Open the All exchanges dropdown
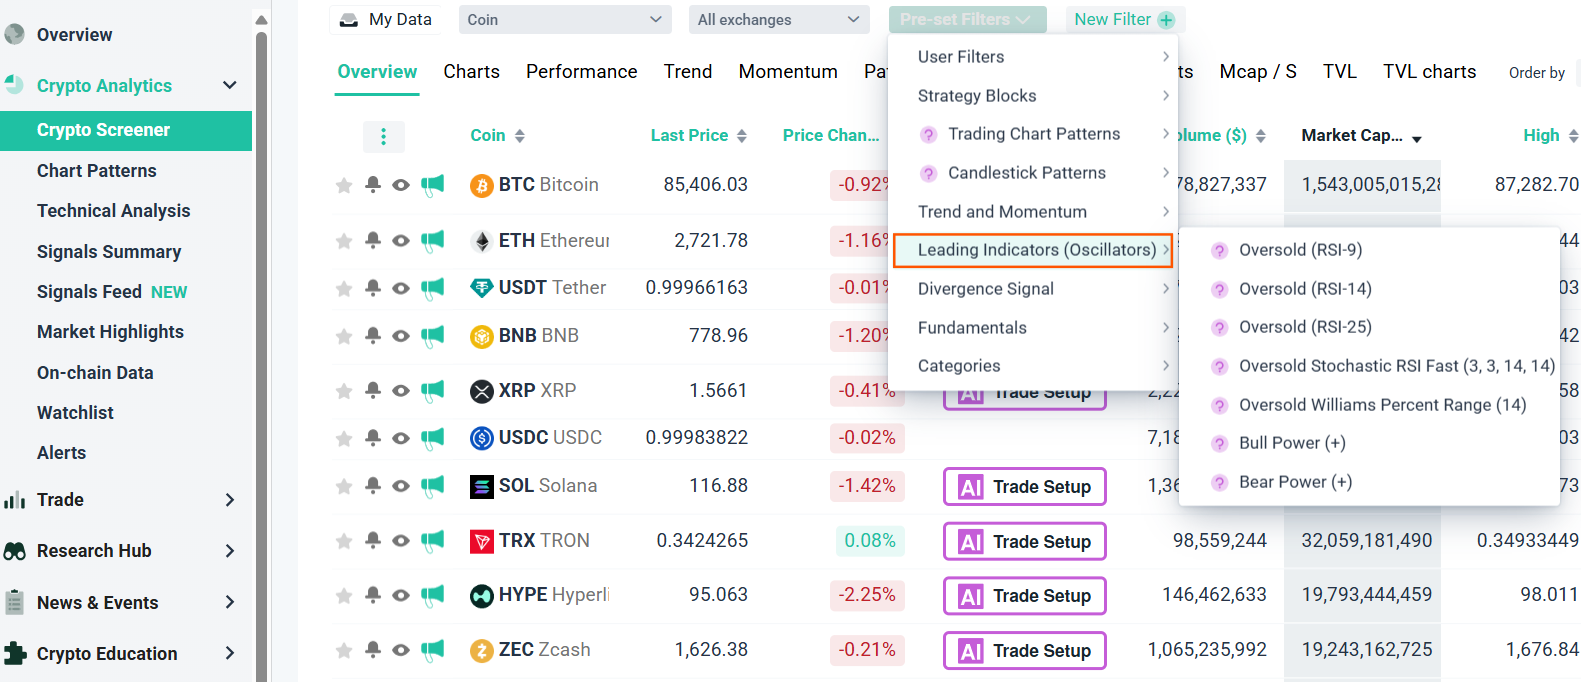 (779, 20)
